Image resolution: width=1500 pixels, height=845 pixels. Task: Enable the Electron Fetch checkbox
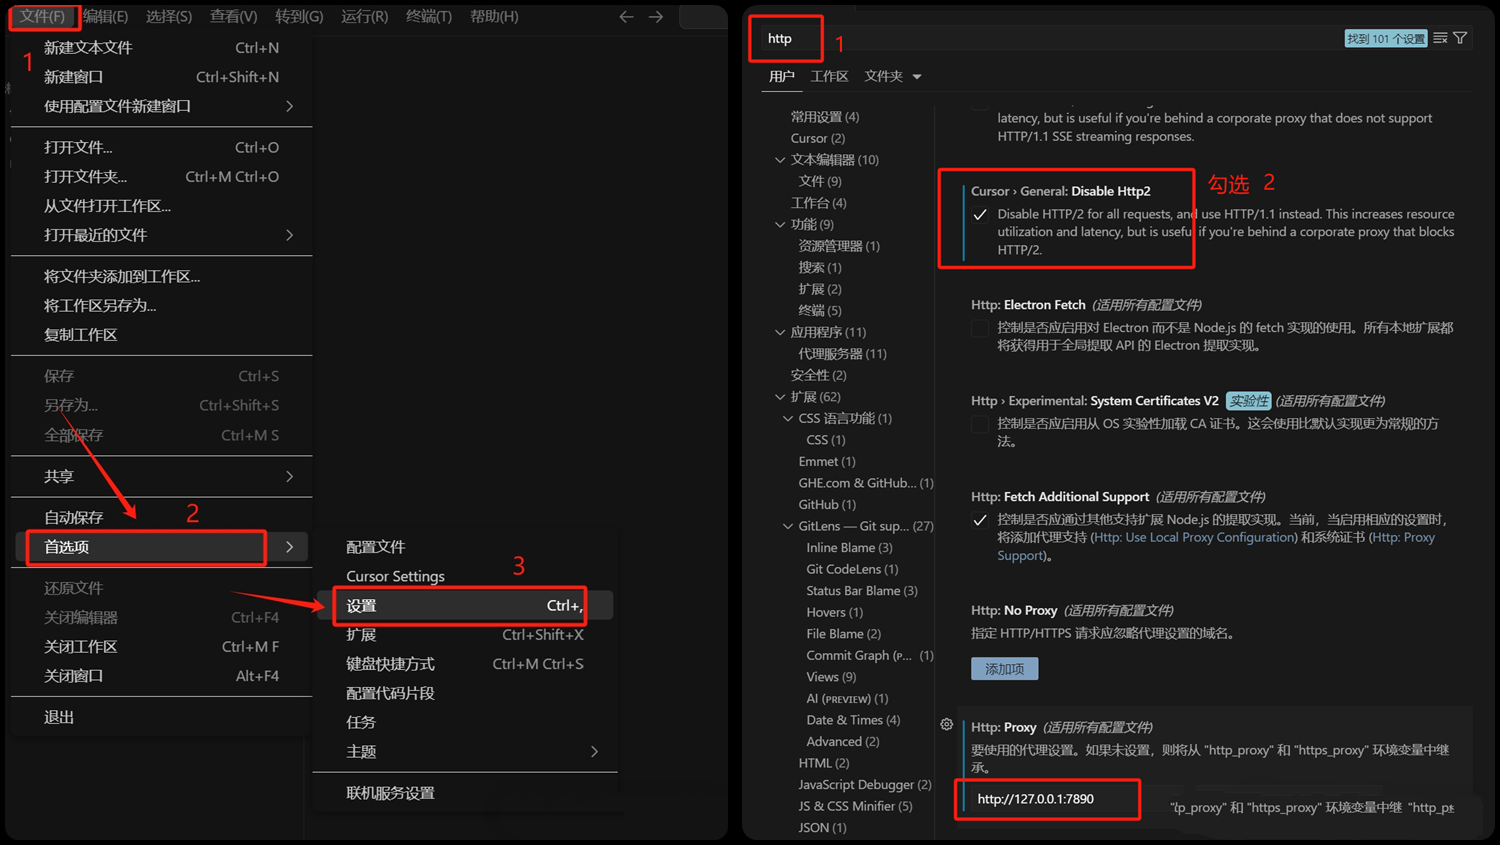tap(980, 328)
